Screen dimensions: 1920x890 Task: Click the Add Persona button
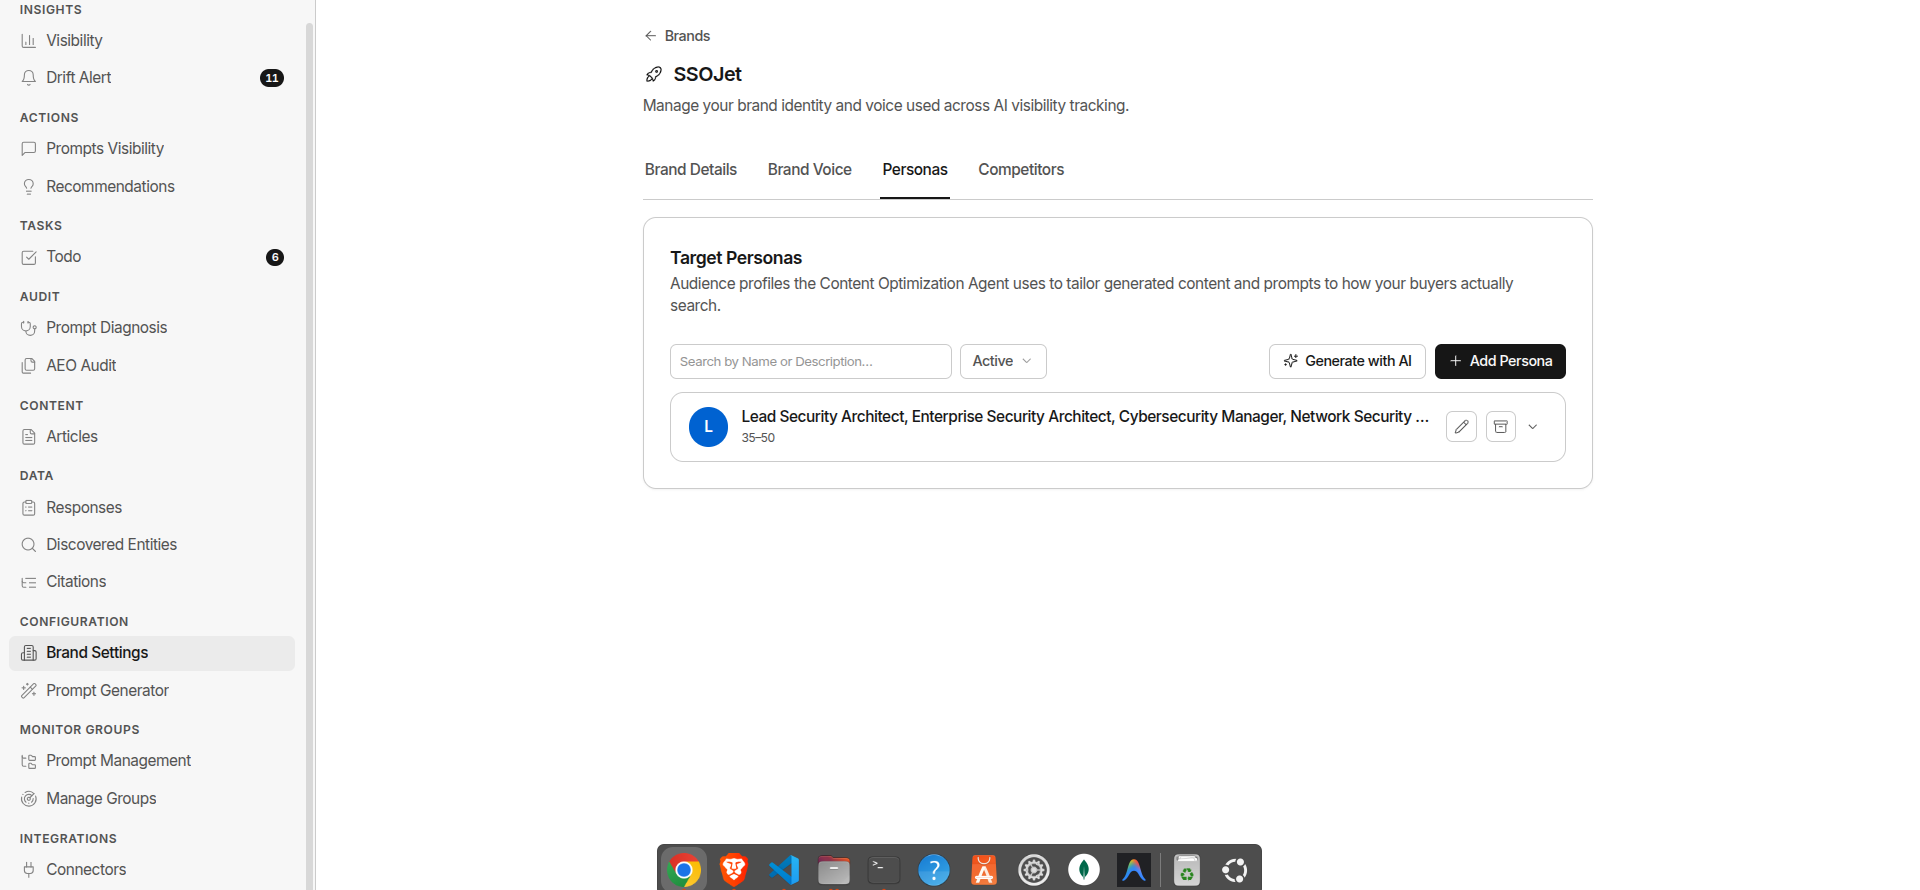coord(1500,361)
